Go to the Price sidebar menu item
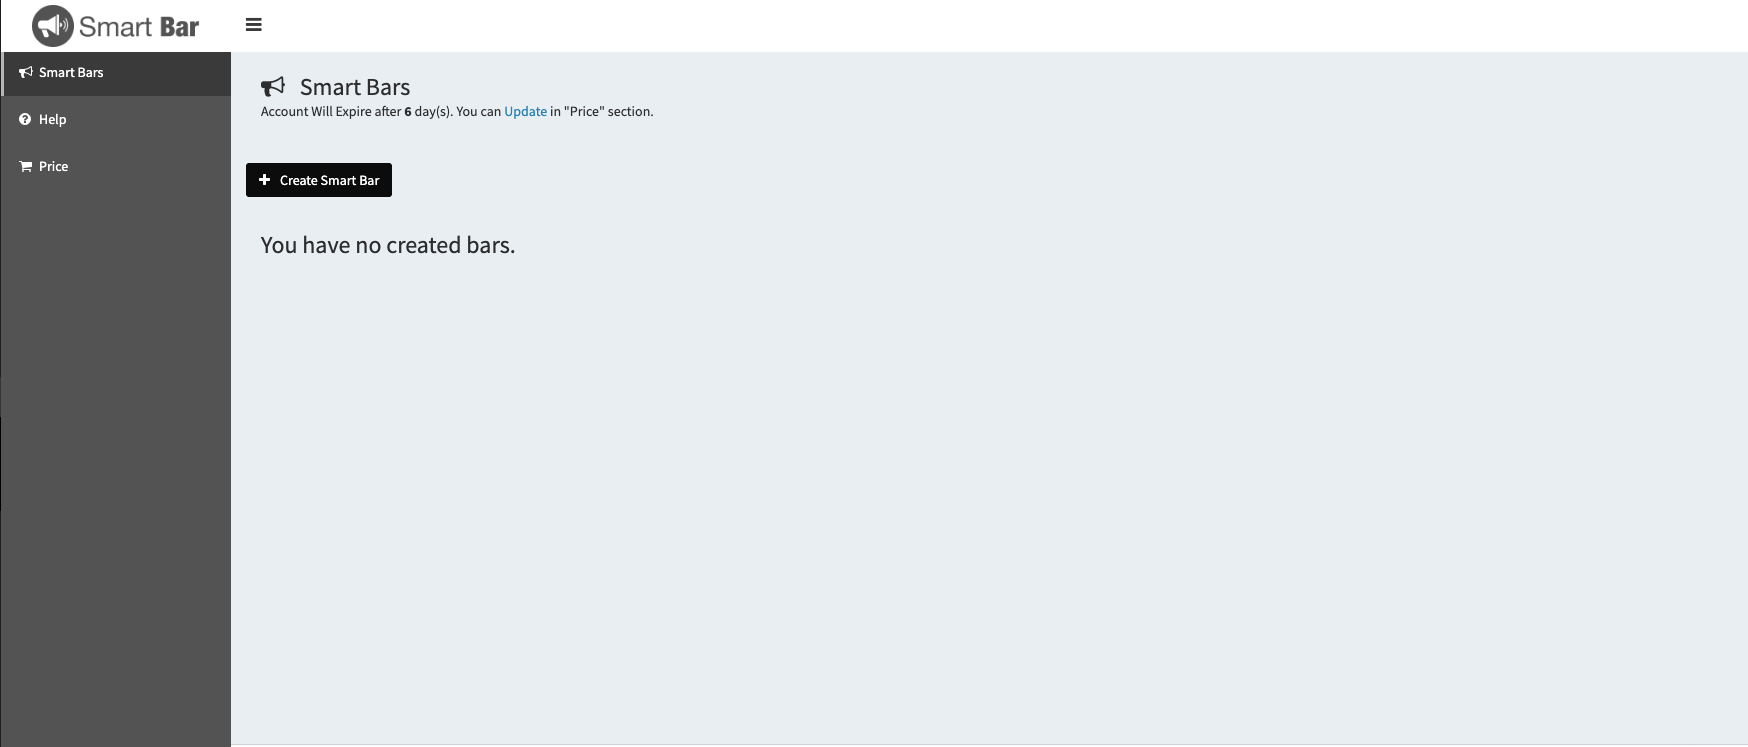Image resolution: width=1748 pixels, height=747 pixels. (54, 167)
